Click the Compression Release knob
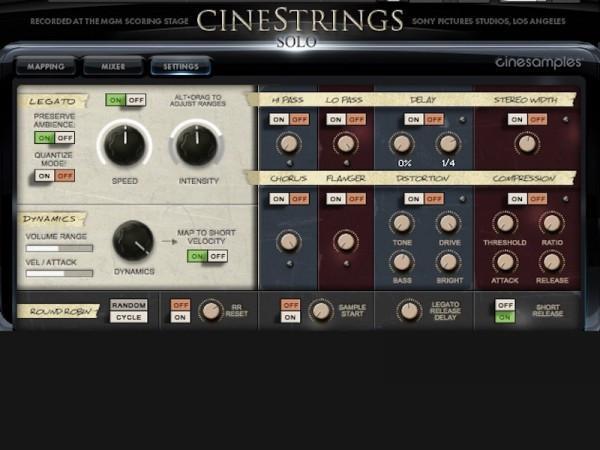The height and width of the screenshot is (450, 600). tap(551, 262)
